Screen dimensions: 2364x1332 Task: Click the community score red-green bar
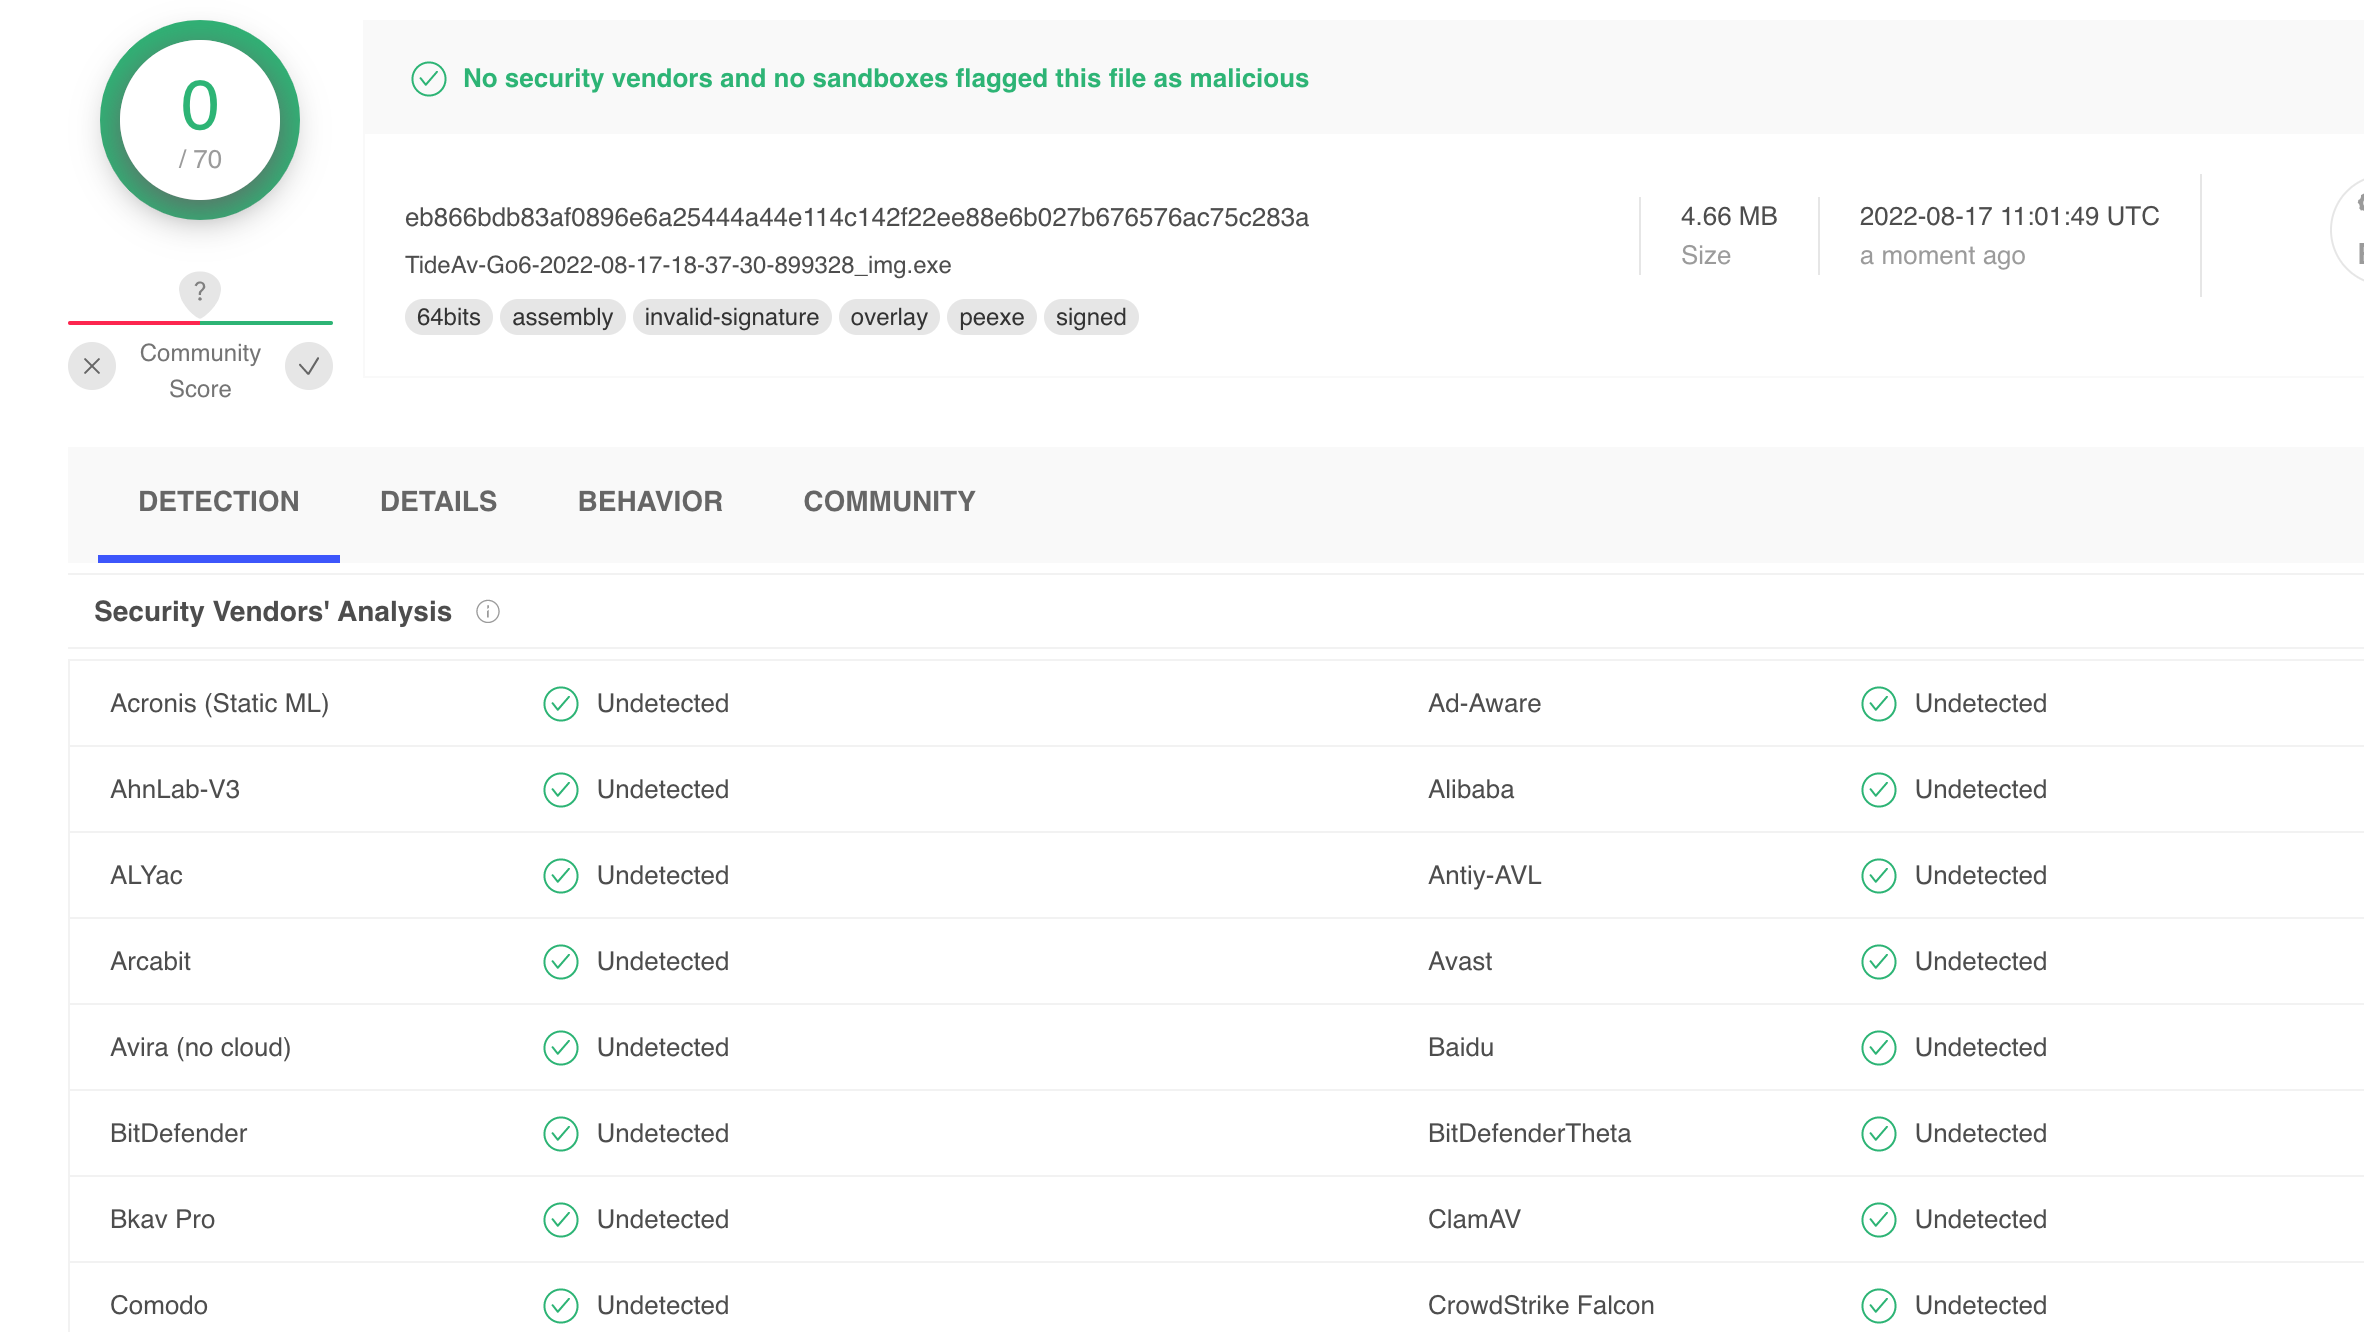point(200,323)
